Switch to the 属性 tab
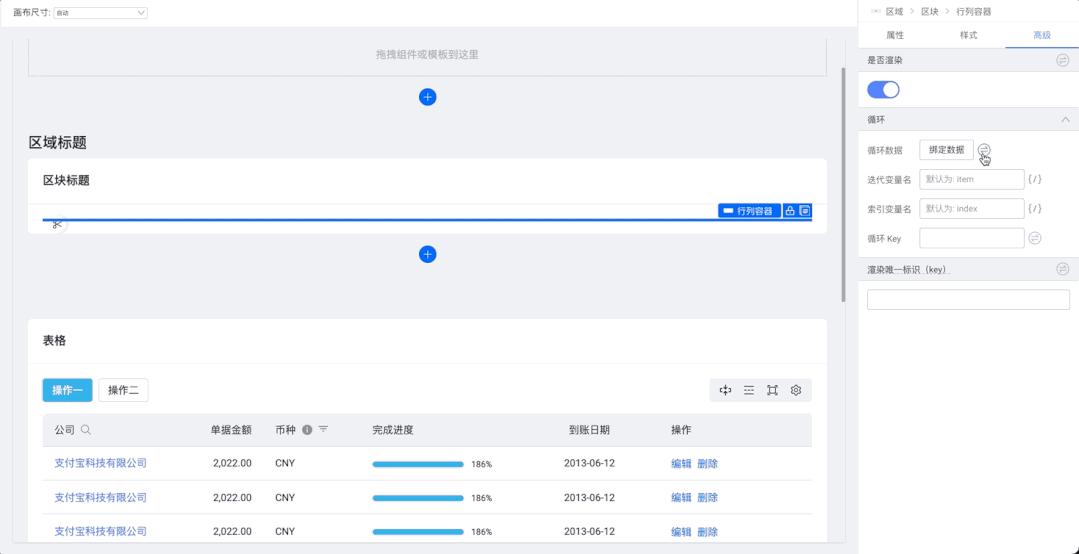This screenshot has height=554, width=1079. click(895, 35)
